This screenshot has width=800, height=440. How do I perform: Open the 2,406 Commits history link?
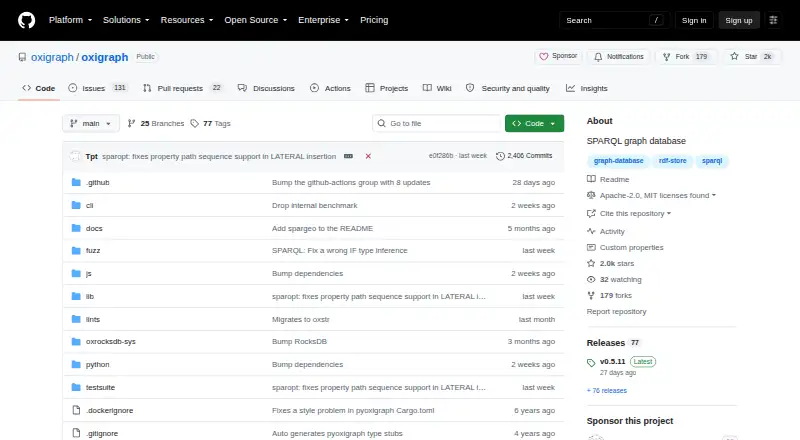524,156
